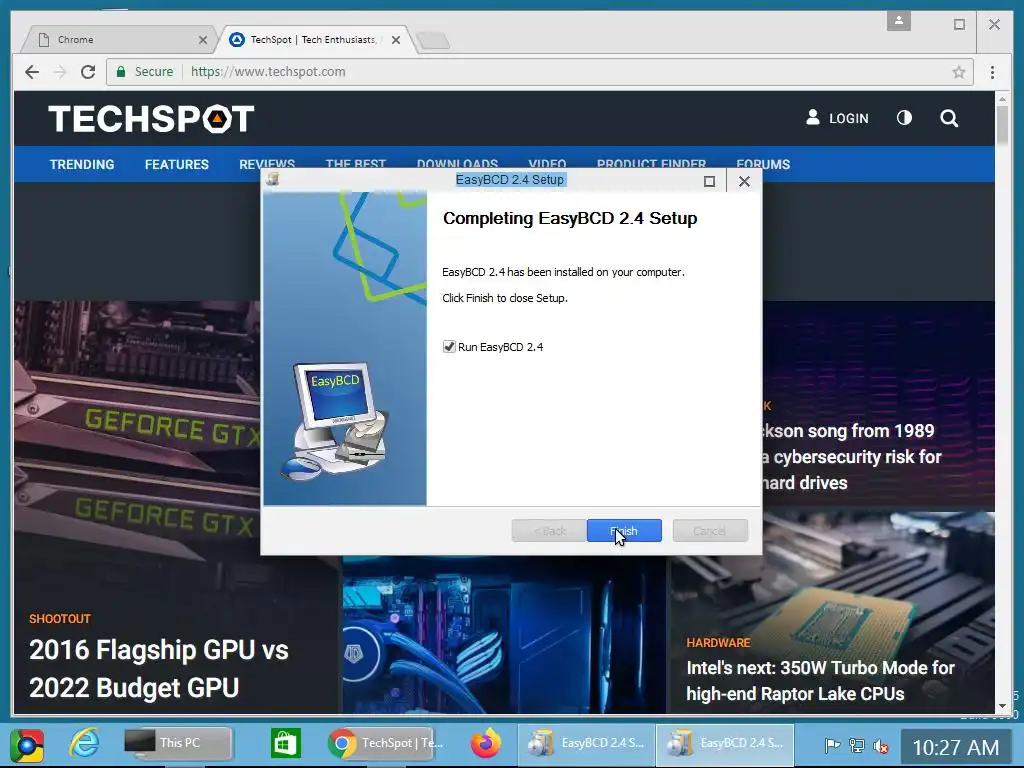Screen dimensions: 1024x768
Task: Open Chrome three-dot menu
Action: [992, 72]
